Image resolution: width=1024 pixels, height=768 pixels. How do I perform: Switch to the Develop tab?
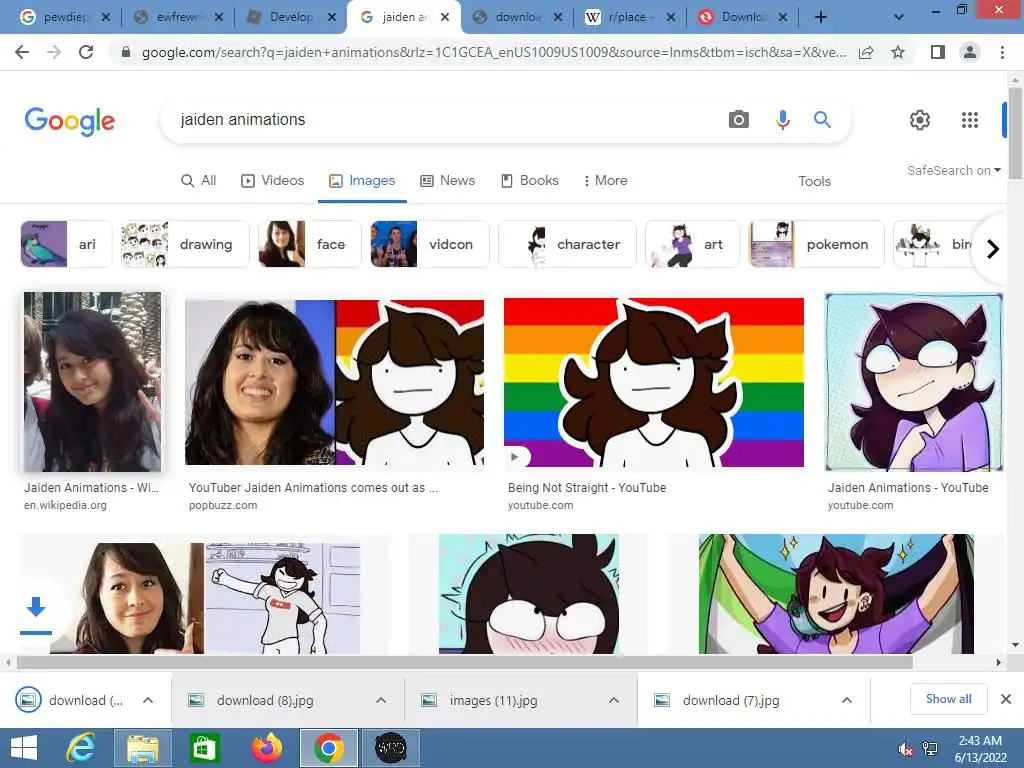[x=291, y=17]
